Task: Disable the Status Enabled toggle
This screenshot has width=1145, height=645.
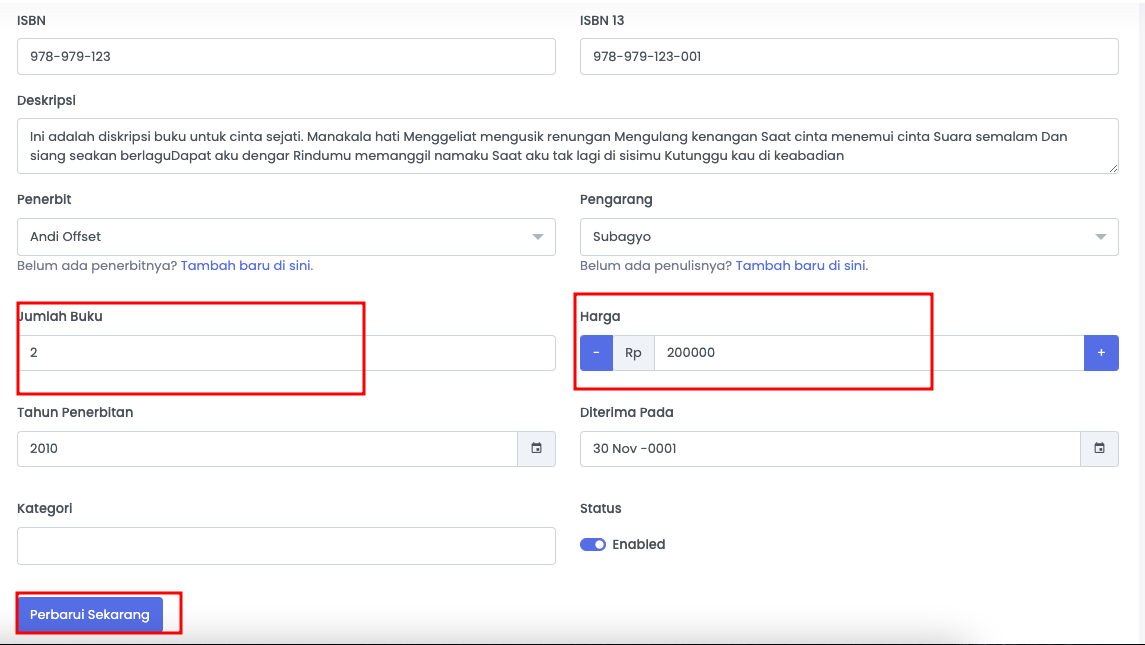Action: click(x=592, y=544)
